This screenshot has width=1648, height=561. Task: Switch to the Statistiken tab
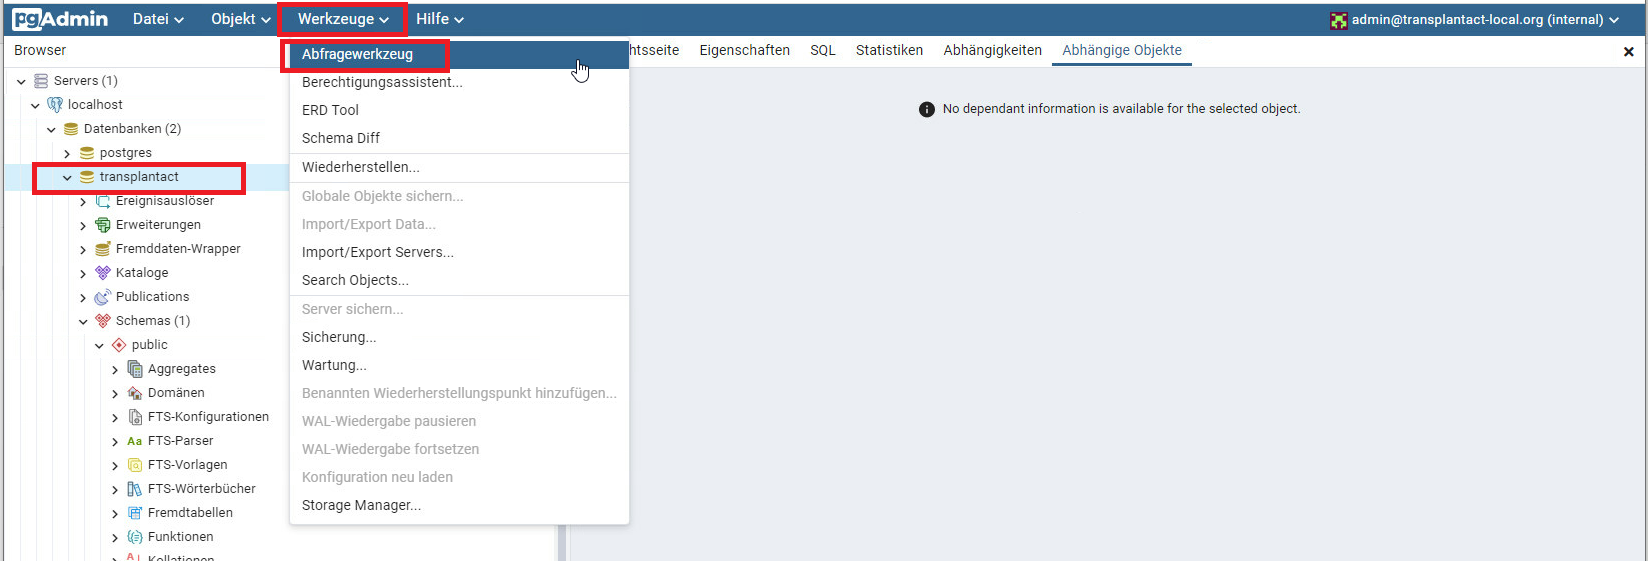(889, 50)
